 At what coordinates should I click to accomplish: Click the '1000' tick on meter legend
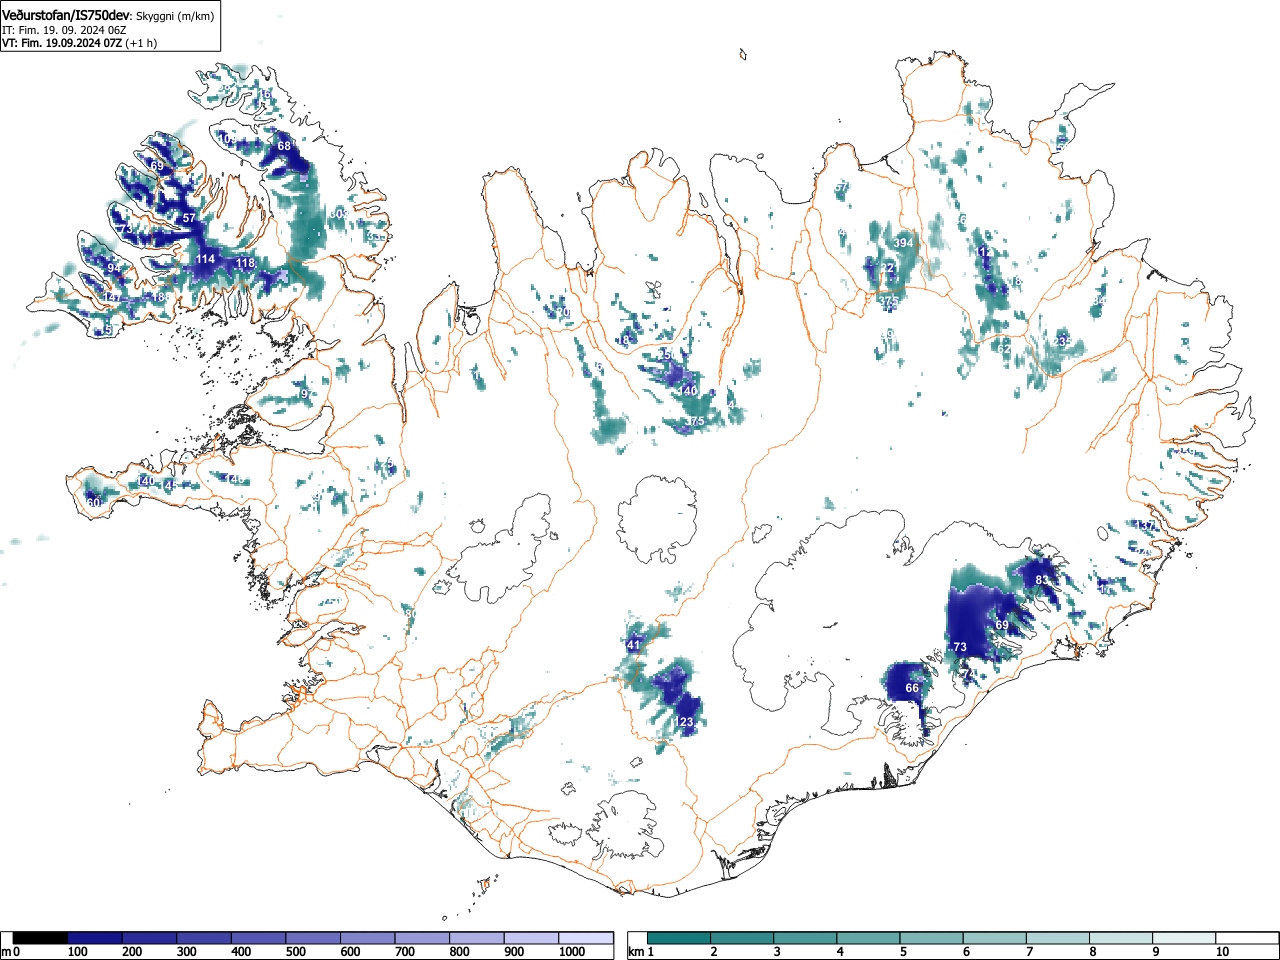coord(572,952)
